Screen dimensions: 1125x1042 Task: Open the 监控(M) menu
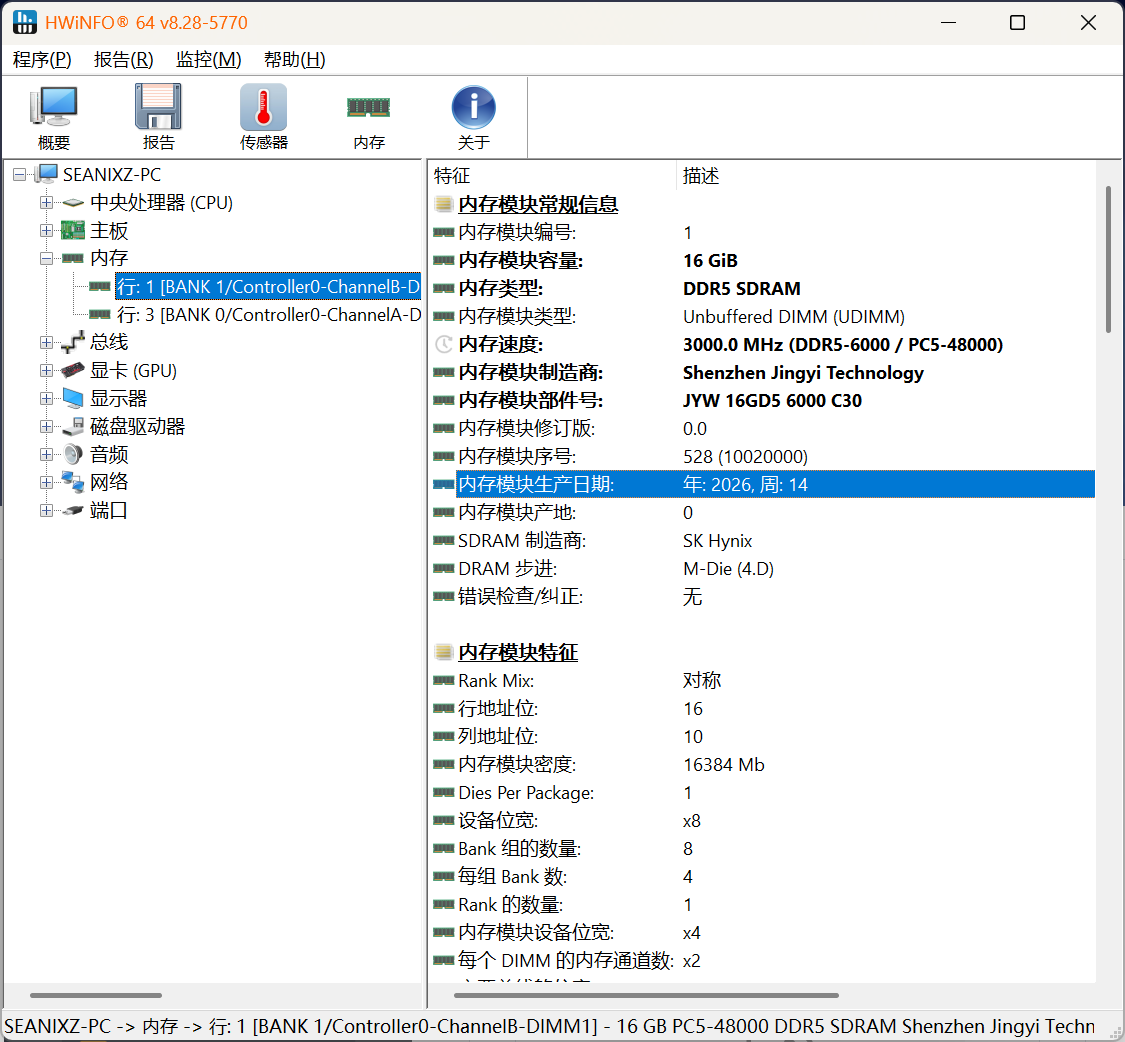point(209,60)
